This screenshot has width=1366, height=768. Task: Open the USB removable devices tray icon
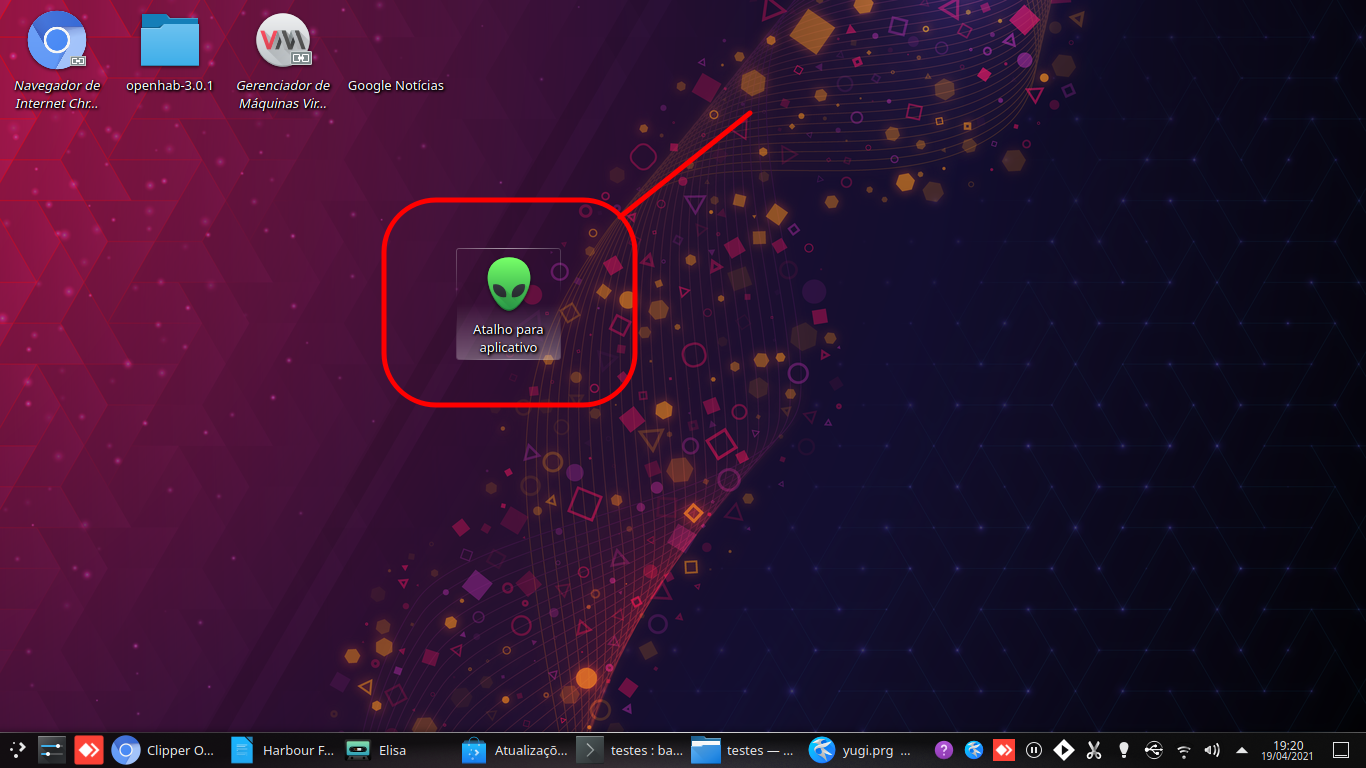pos(1154,750)
